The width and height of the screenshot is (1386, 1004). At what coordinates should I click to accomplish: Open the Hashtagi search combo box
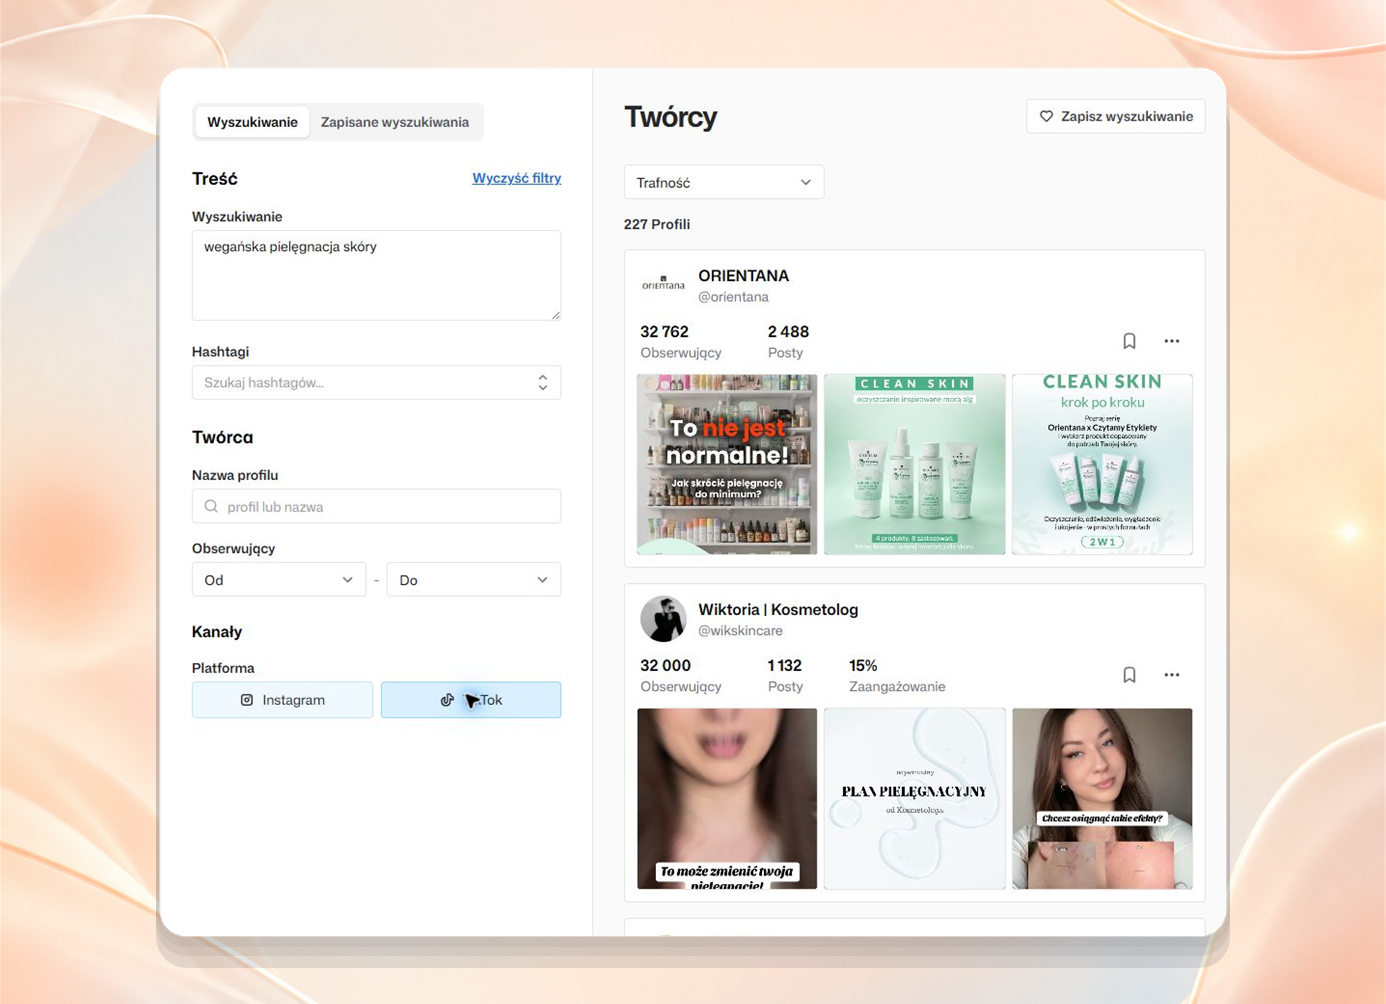376,382
